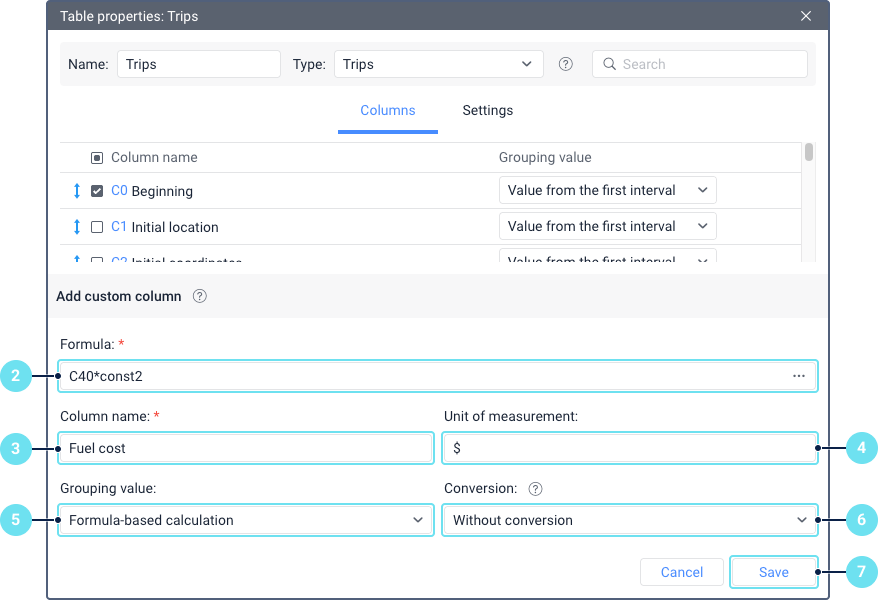The height and width of the screenshot is (600, 878).
Task: Open the formula ellipsis options button
Action: click(x=798, y=376)
